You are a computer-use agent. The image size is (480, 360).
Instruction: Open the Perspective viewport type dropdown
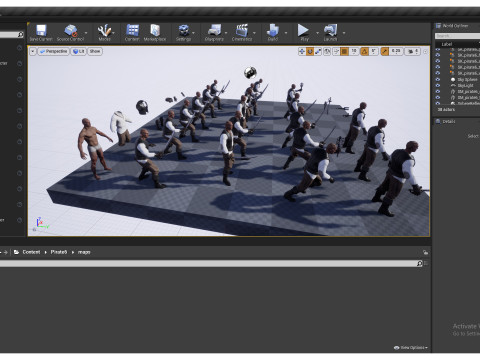(x=53, y=51)
